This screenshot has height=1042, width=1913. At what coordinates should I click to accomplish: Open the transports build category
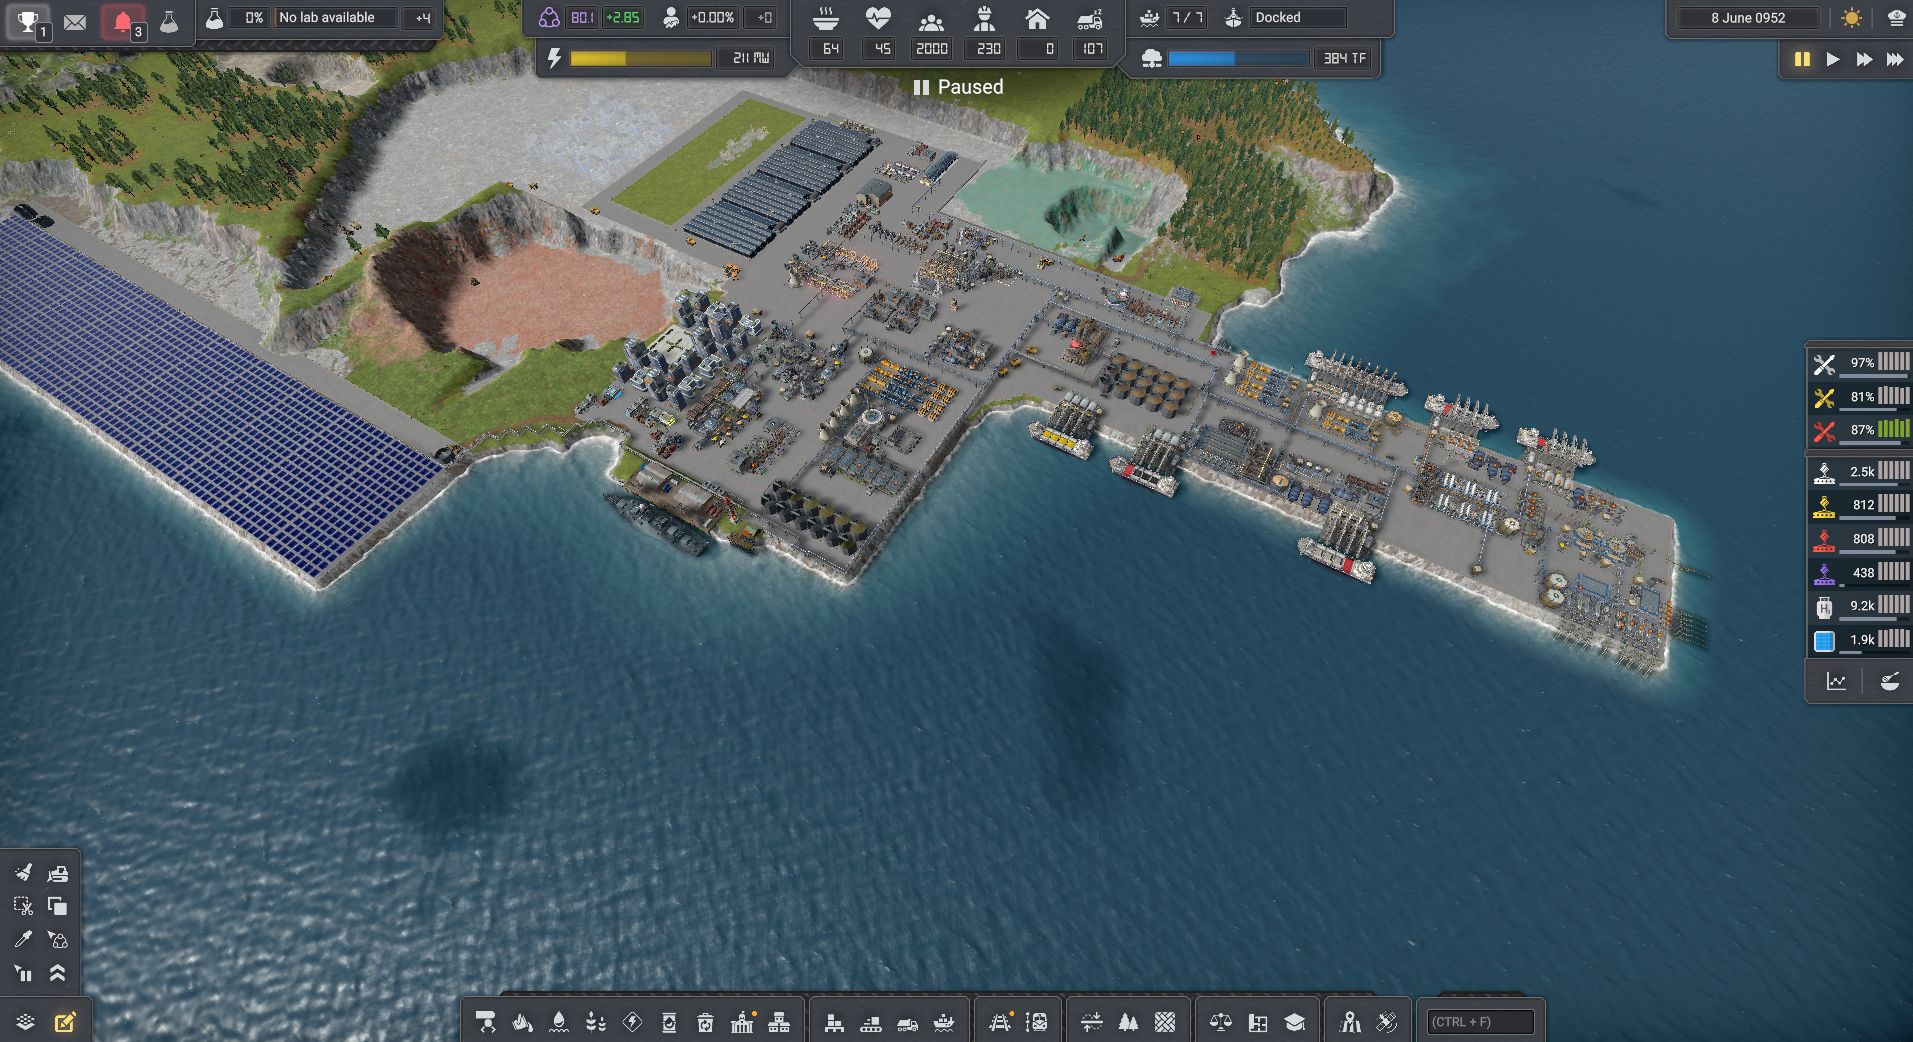(x=486, y=1022)
